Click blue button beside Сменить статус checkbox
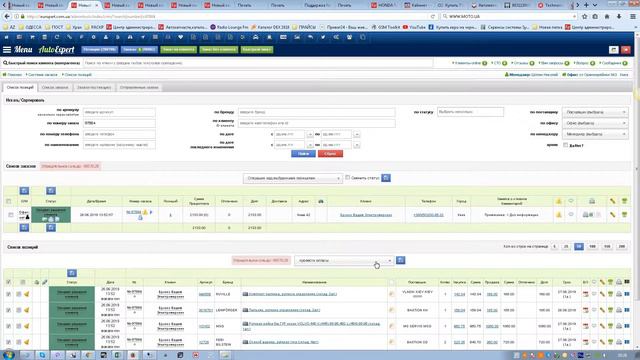640x360 pixels. click(386, 178)
